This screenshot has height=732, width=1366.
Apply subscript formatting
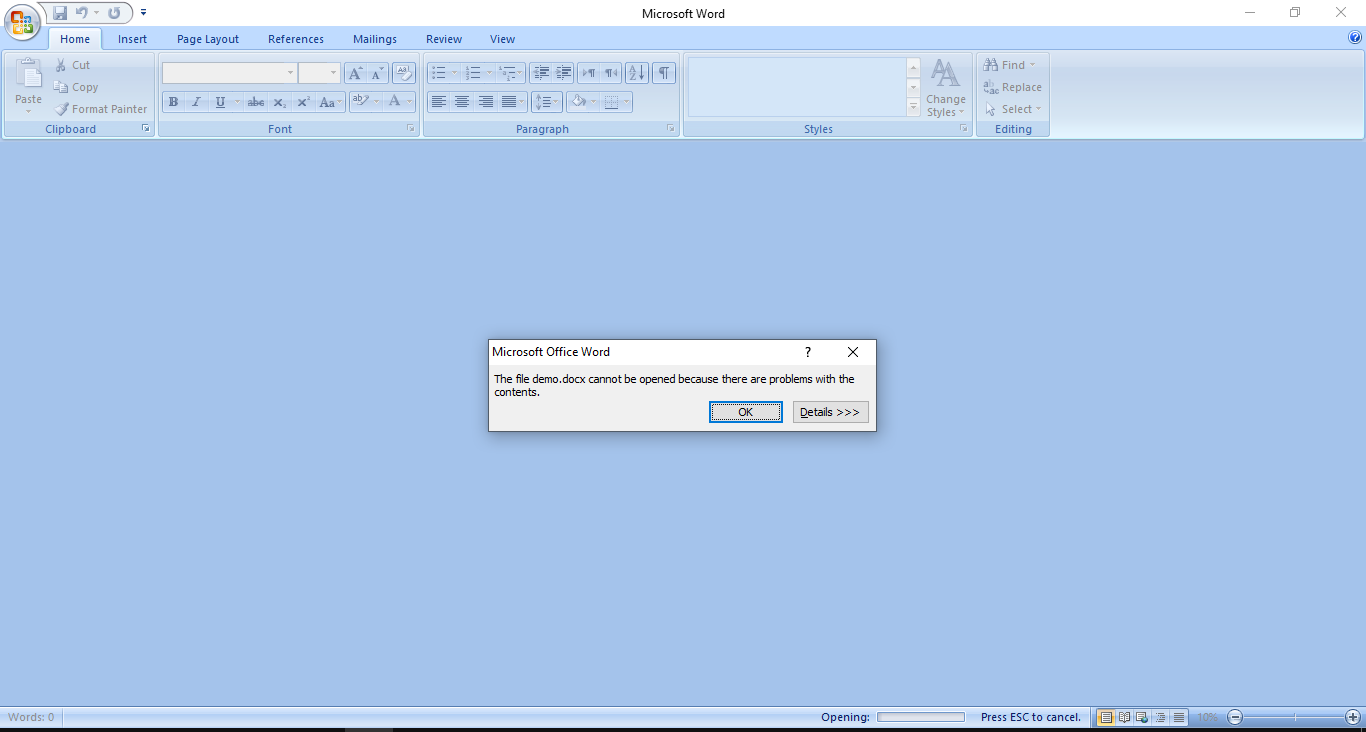(279, 101)
